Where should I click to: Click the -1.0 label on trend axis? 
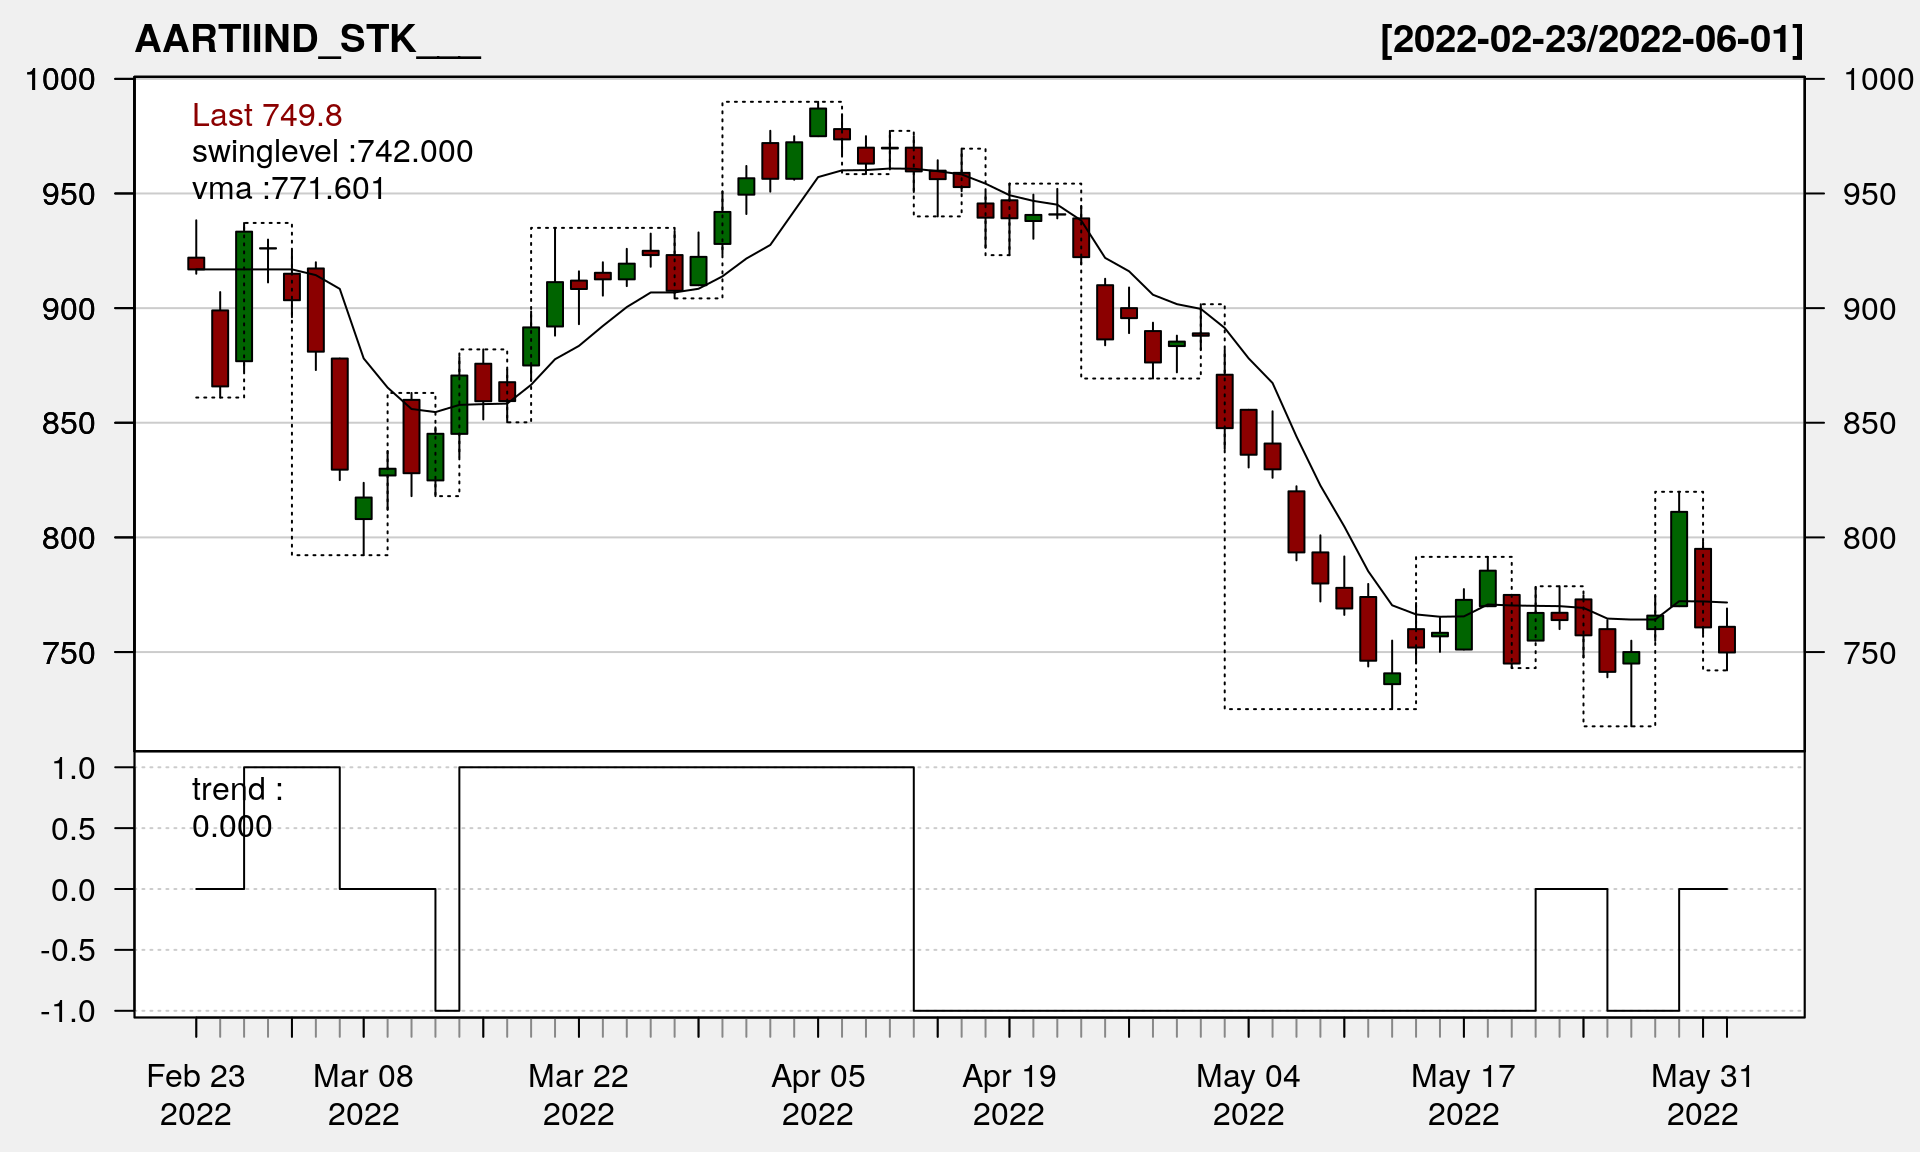point(68,1011)
